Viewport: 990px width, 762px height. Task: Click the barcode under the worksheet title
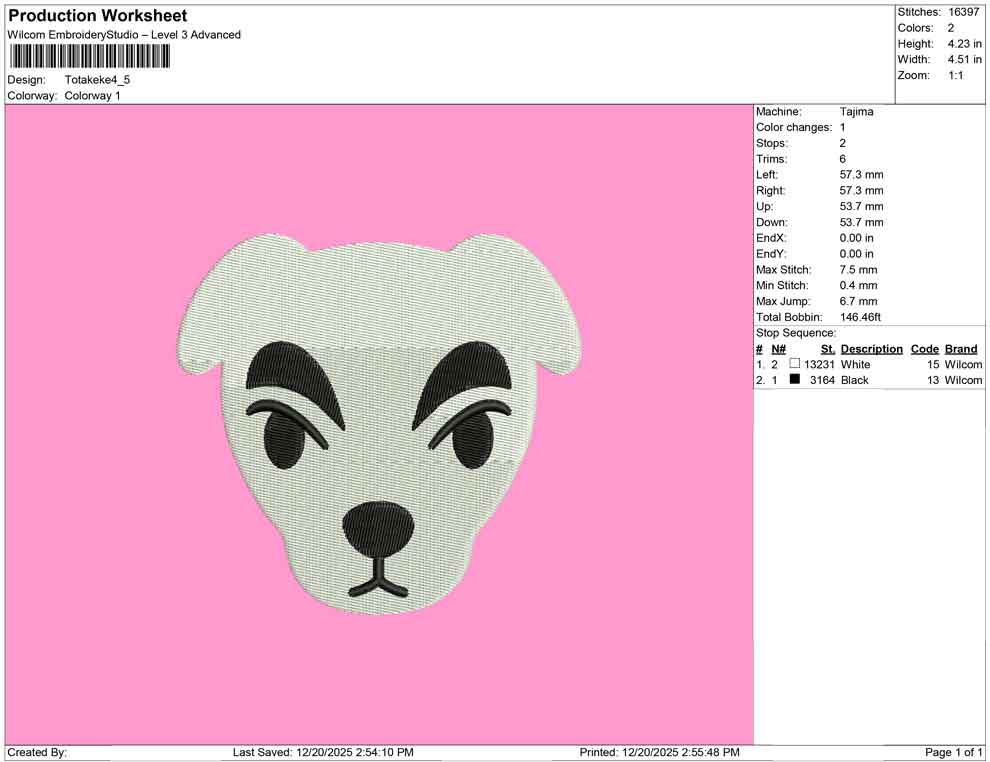(x=88, y=56)
